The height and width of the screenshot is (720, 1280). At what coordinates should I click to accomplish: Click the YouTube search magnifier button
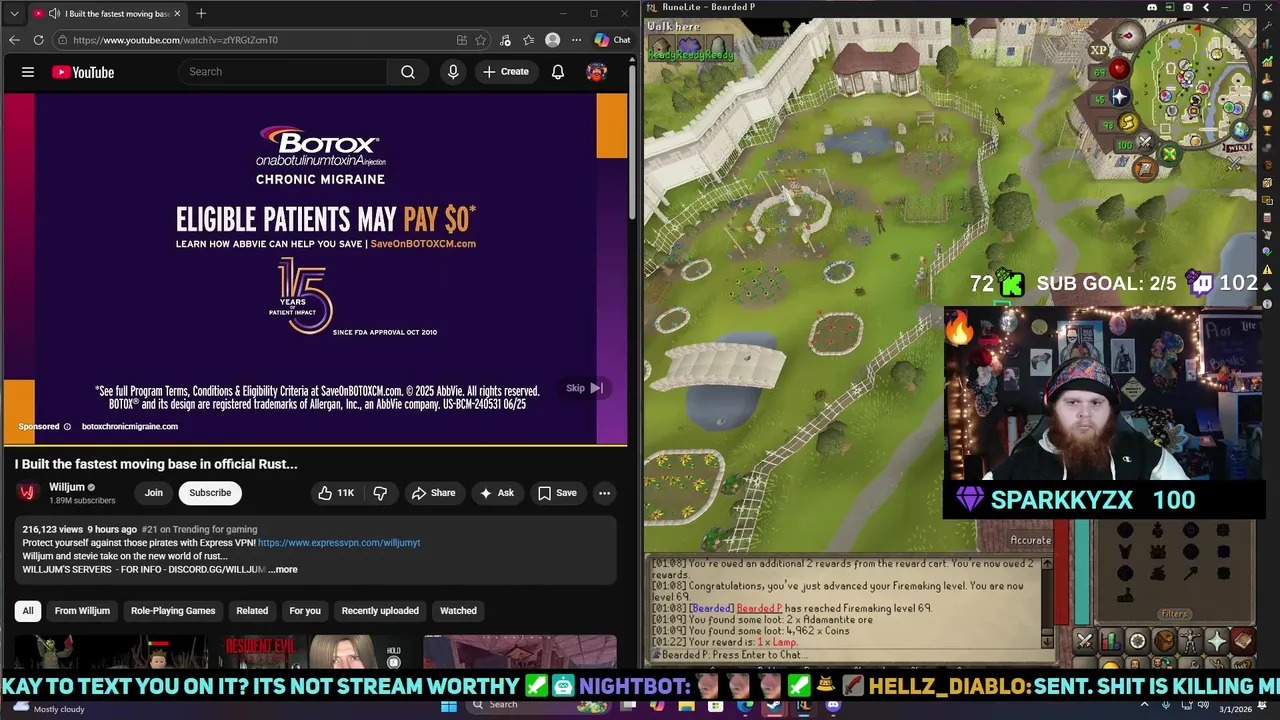click(x=408, y=72)
